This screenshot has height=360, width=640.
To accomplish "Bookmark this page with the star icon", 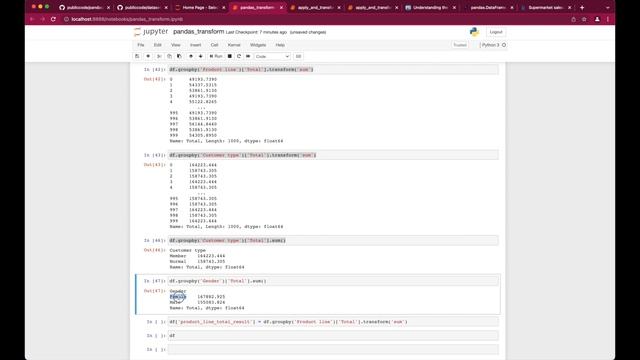I will 584,19.
